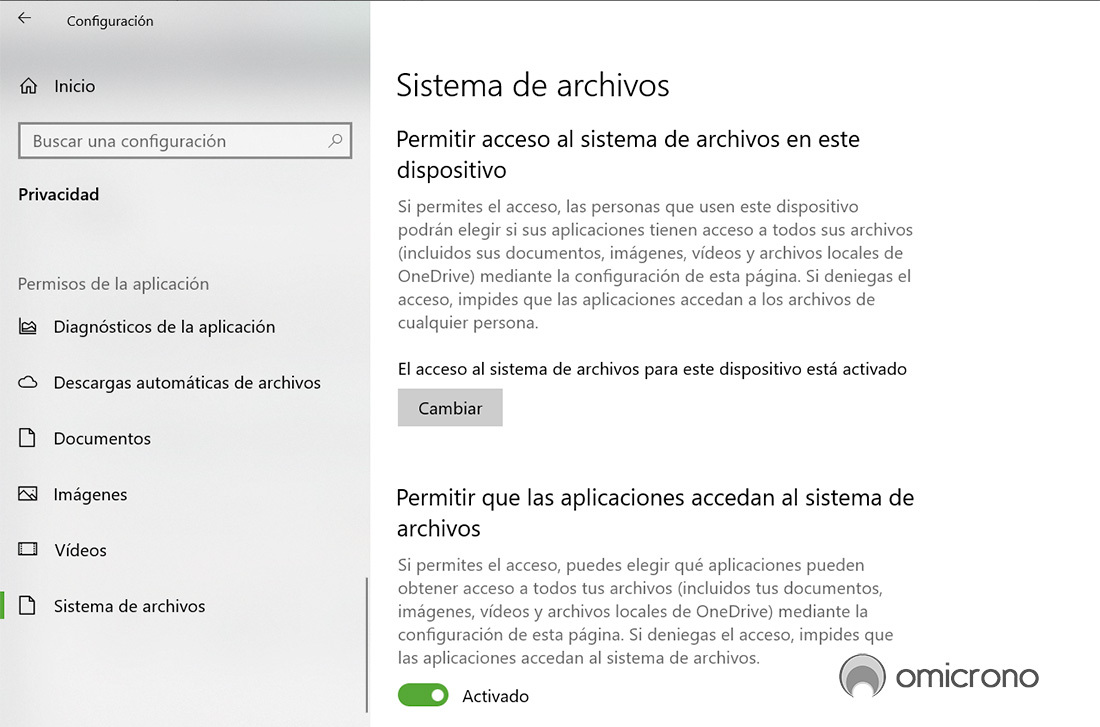Select the Sistema de archivos document icon

click(x=28, y=606)
